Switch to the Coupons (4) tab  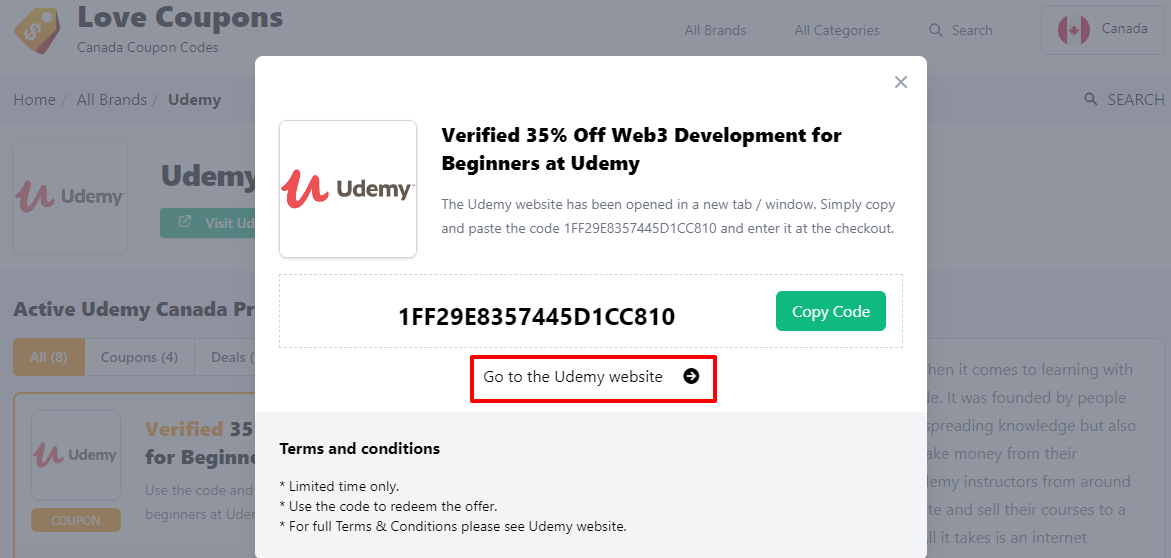point(139,357)
